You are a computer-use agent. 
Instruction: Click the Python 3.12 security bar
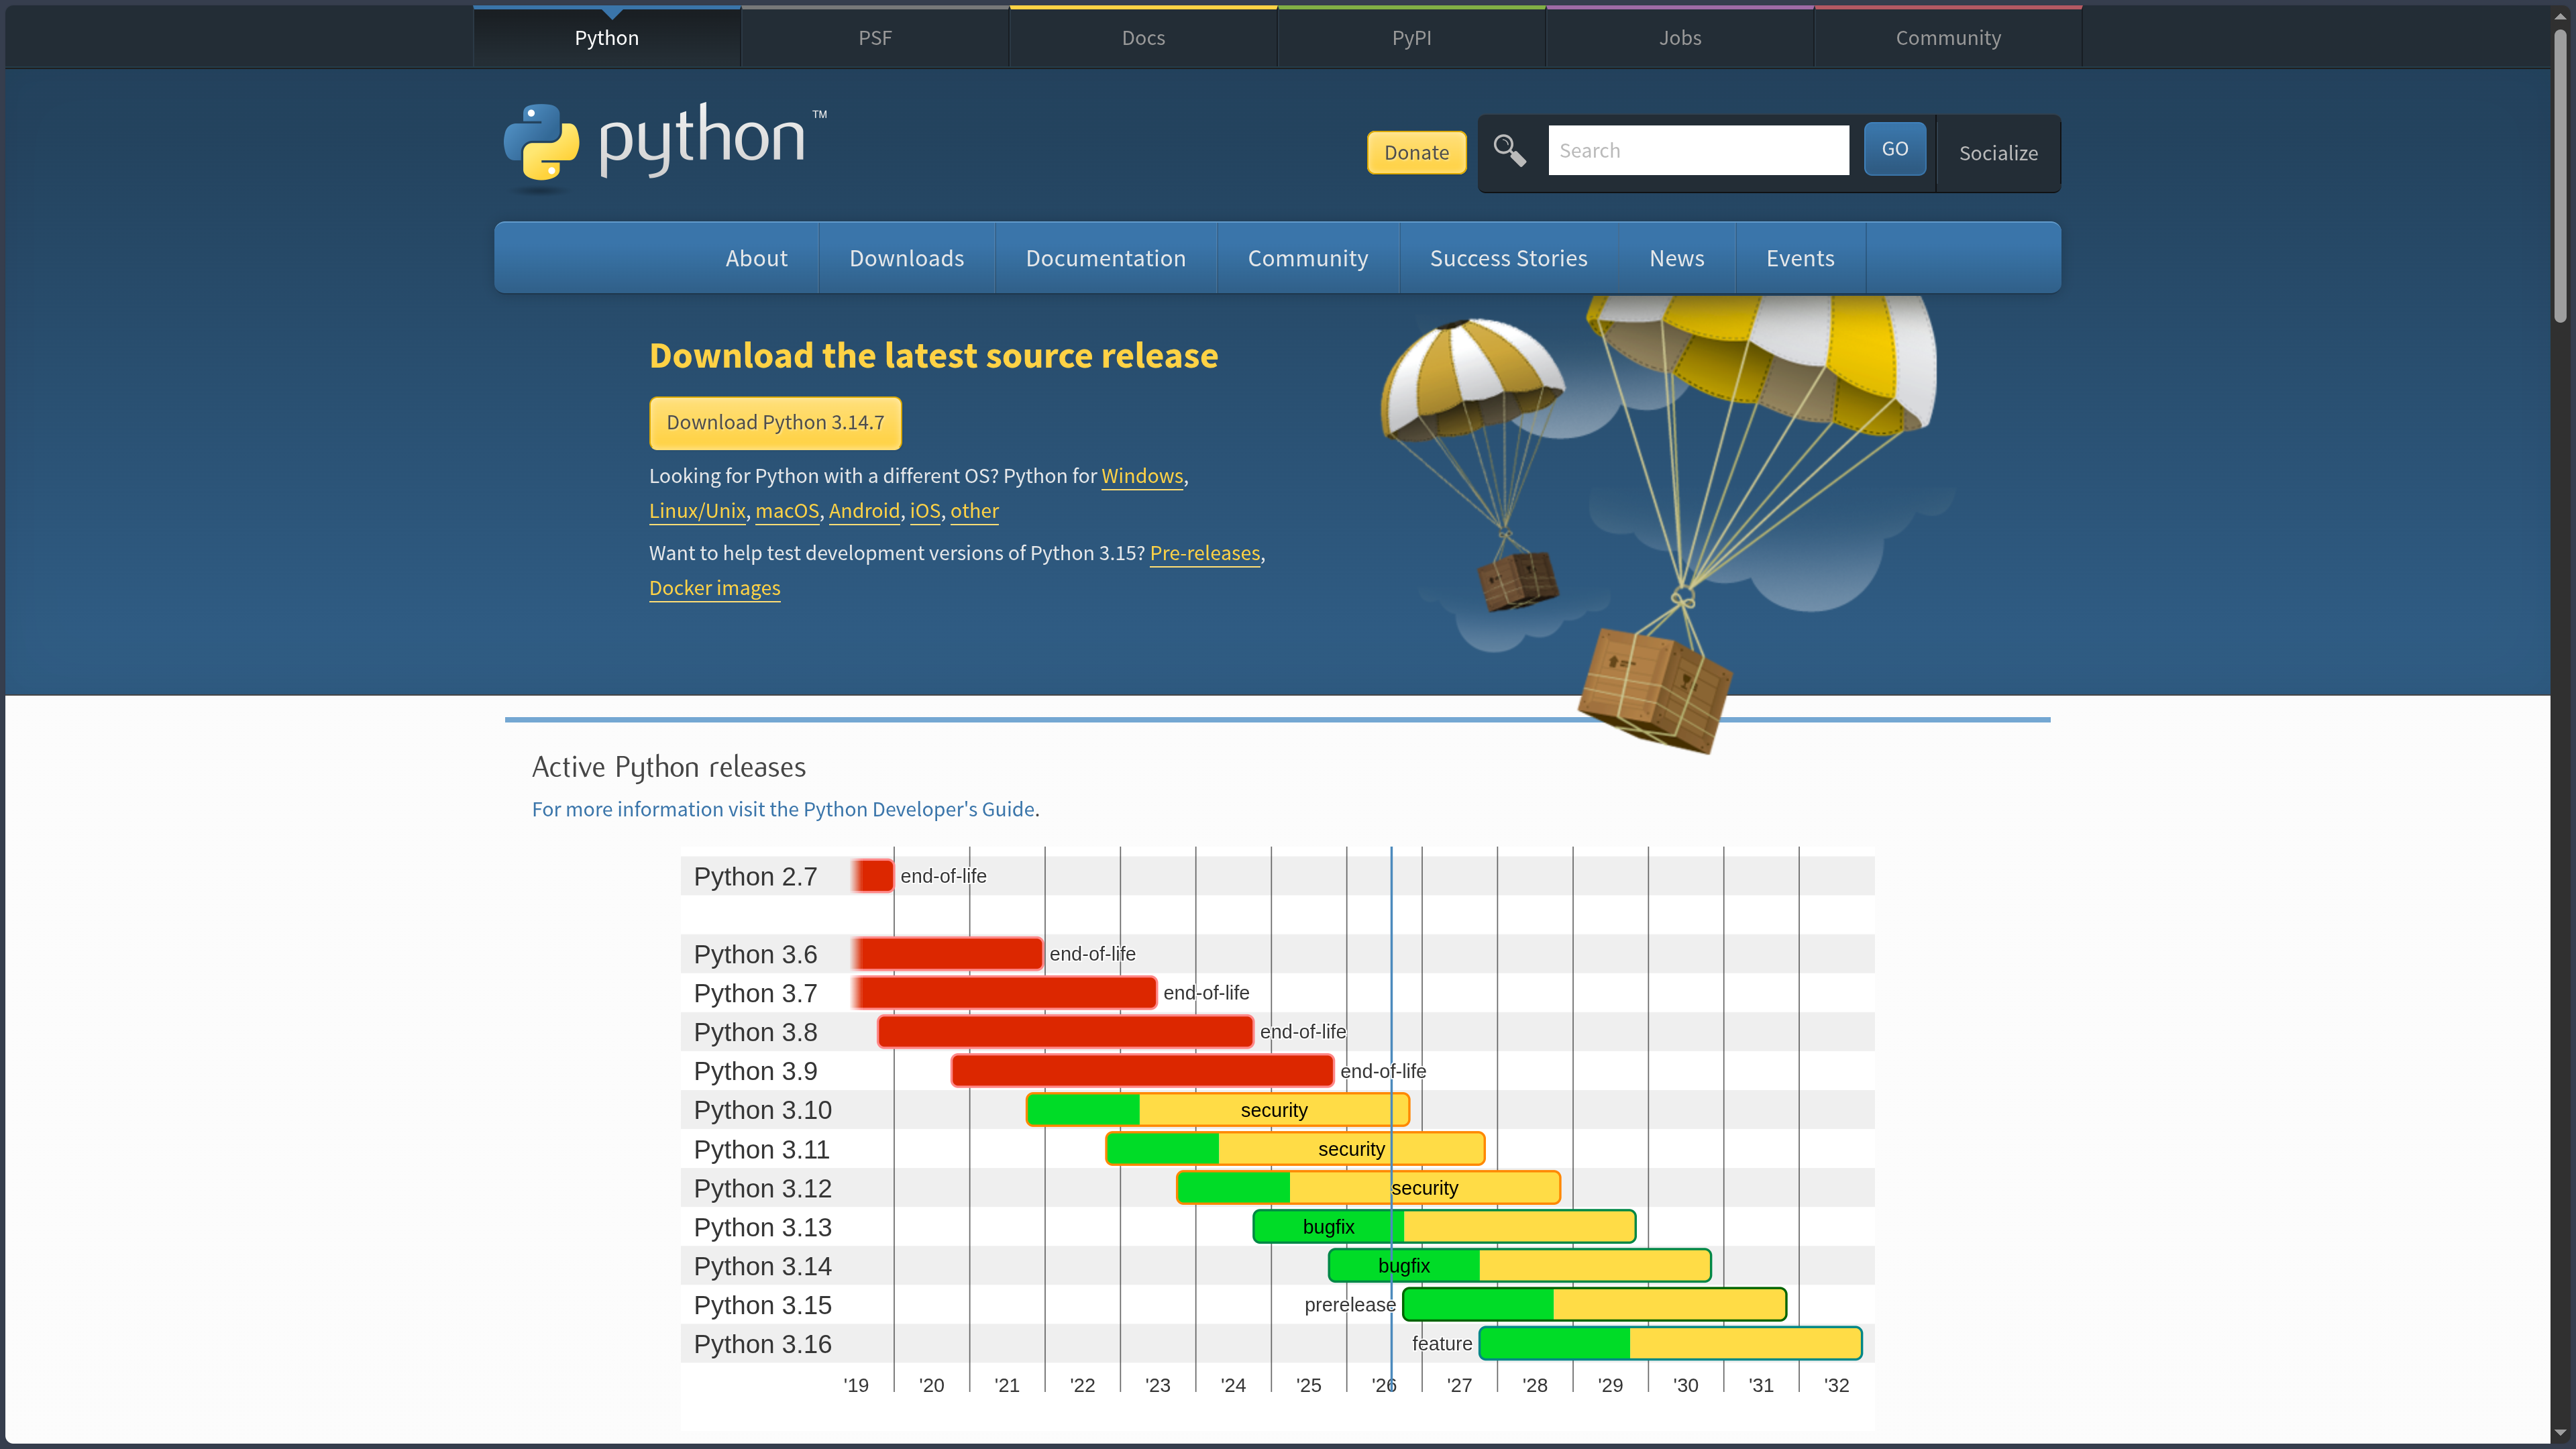pyautogui.click(x=1368, y=1187)
